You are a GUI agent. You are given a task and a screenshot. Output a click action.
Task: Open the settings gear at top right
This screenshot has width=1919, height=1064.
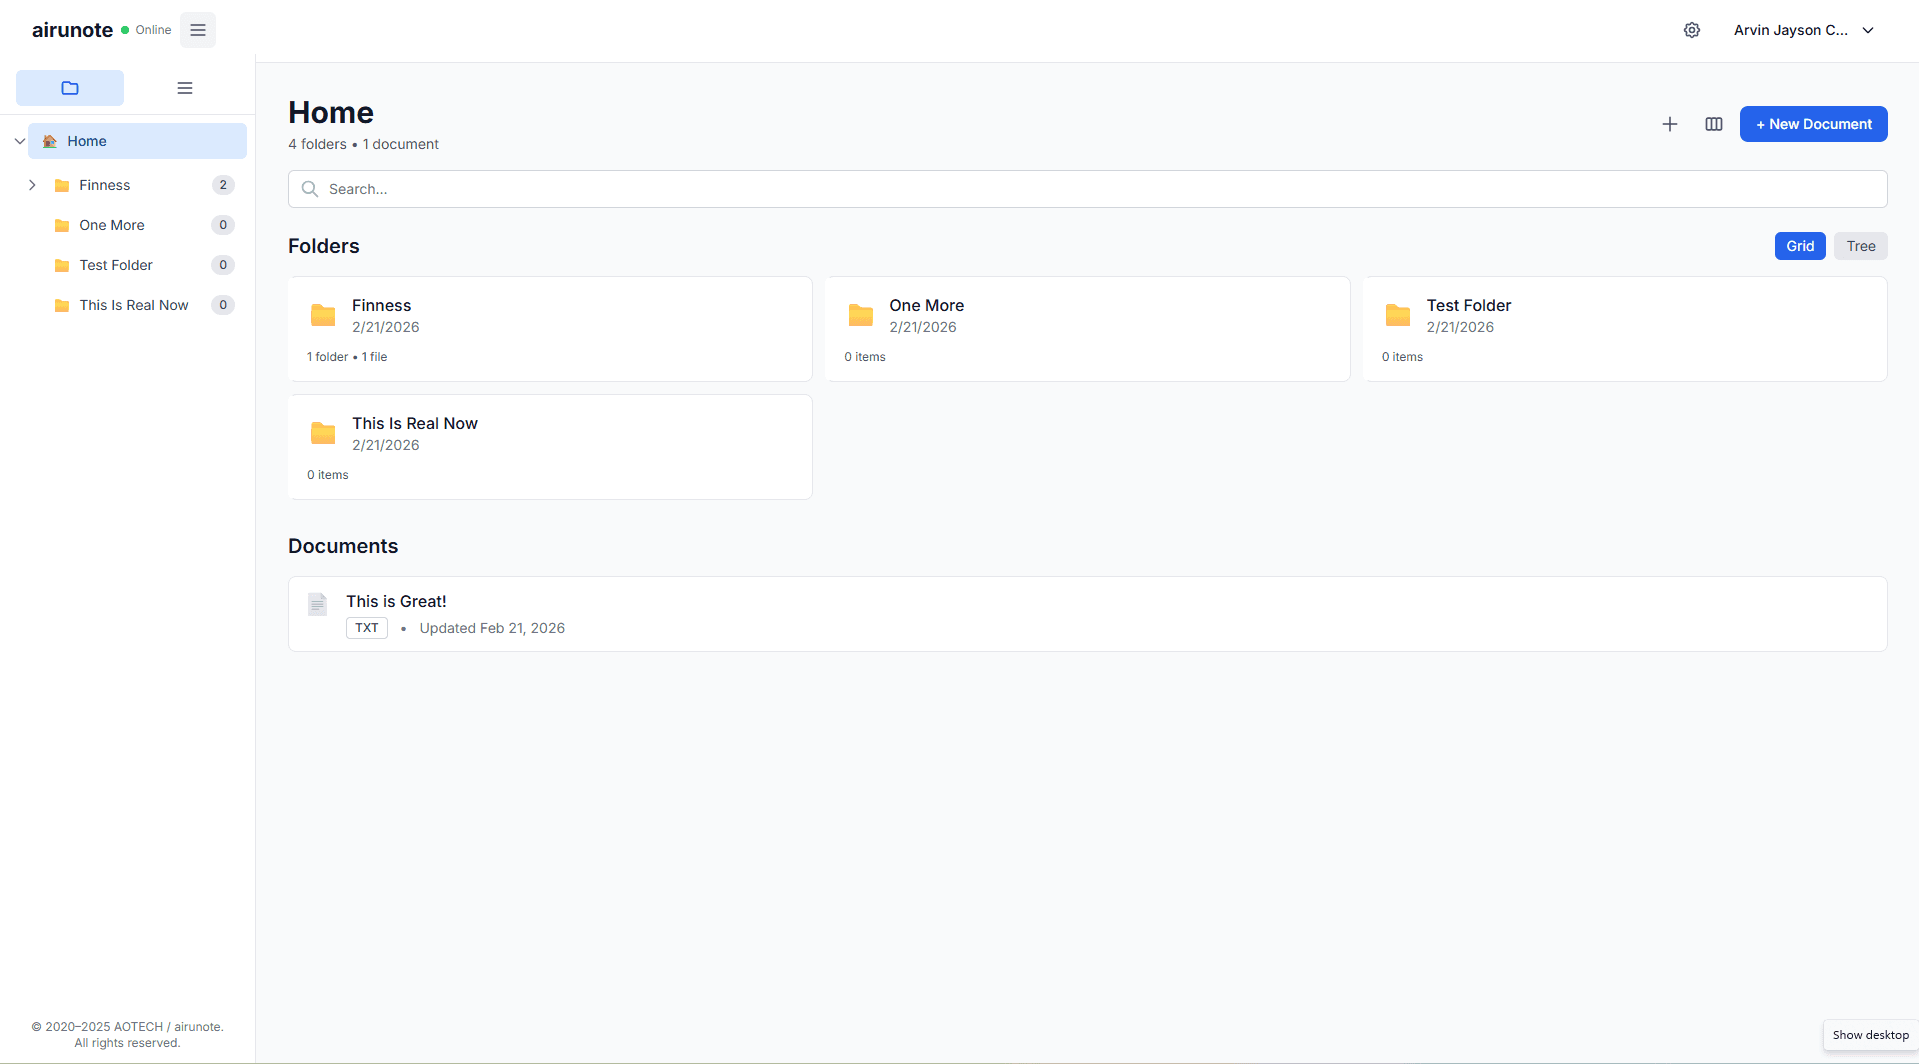pyautogui.click(x=1692, y=30)
